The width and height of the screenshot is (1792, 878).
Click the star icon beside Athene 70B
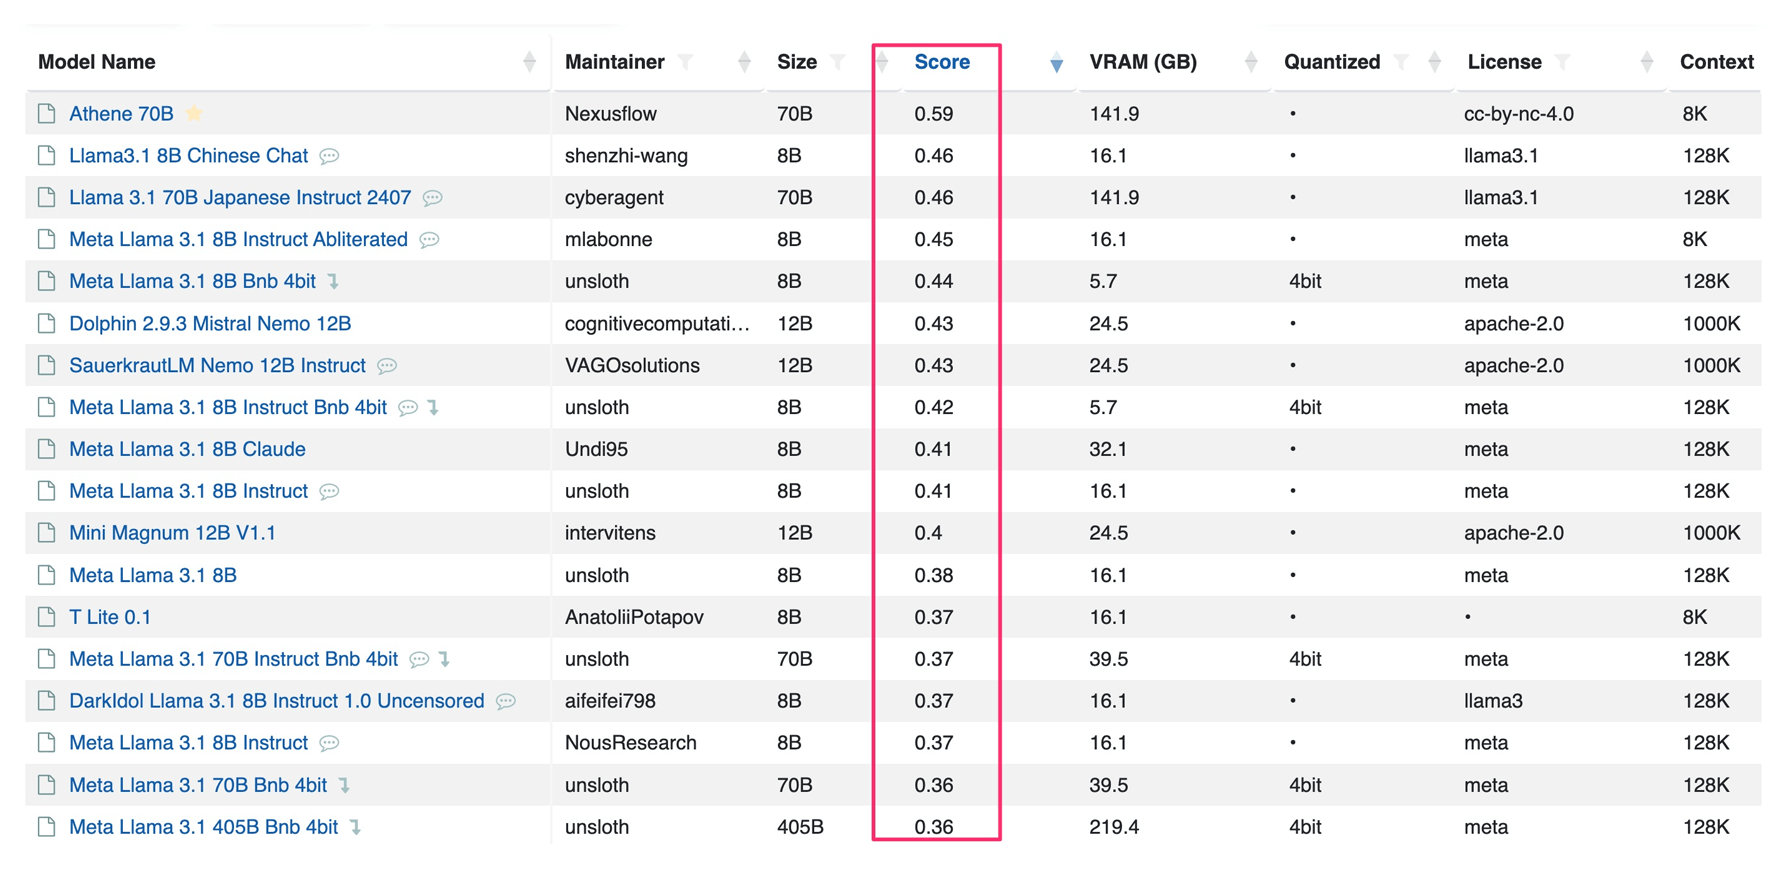tap(194, 113)
